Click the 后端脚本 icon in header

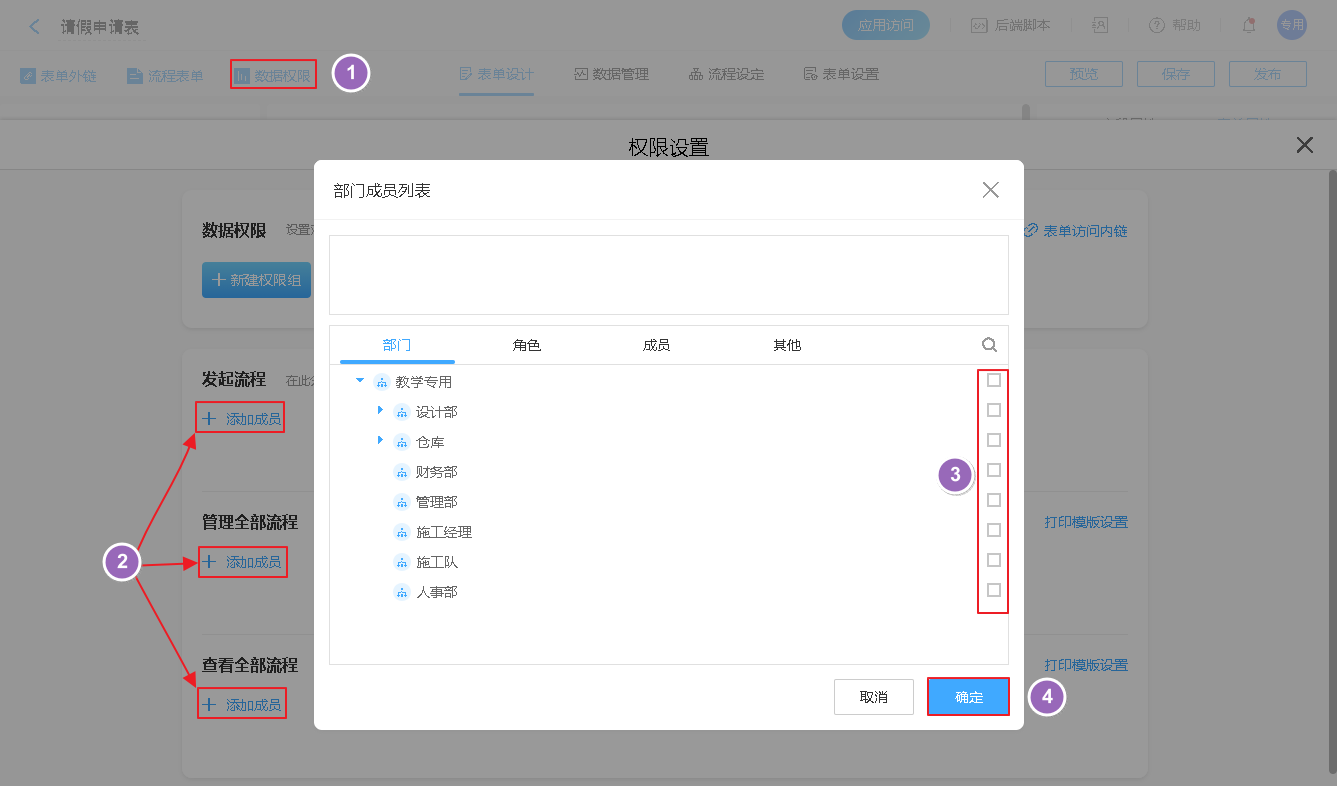(x=979, y=26)
